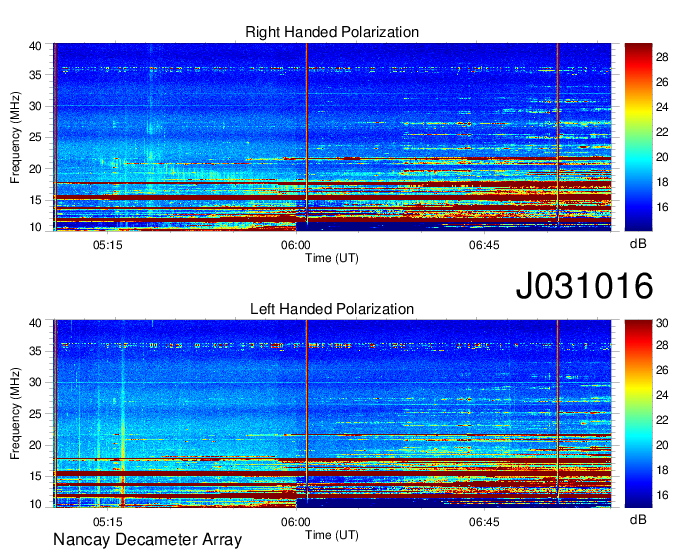Click the 06:45 time label under top plot
The height and width of the screenshot is (552, 680).
(x=484, y=245)
